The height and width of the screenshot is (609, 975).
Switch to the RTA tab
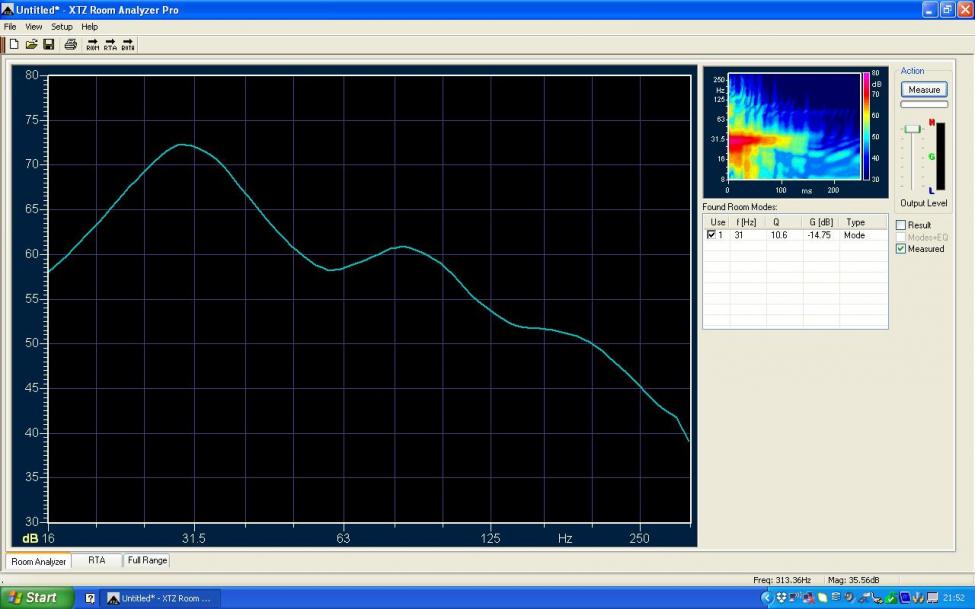click(96, 561)
